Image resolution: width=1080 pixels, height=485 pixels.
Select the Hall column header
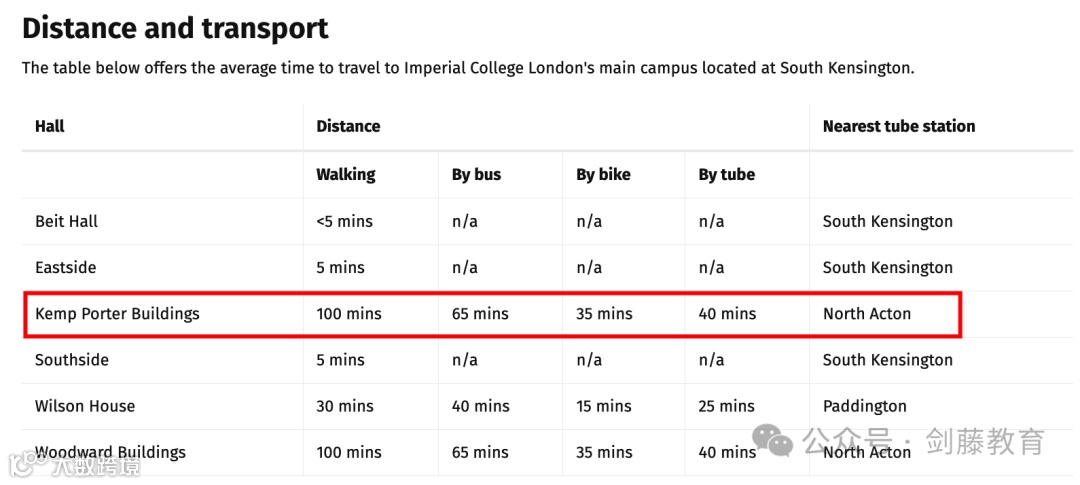point(50,126)
